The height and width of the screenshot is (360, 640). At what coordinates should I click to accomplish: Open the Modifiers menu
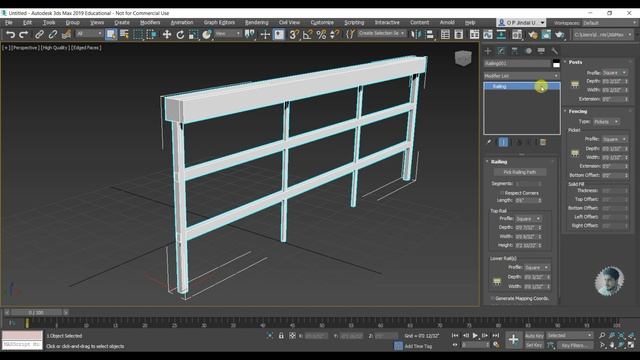[x=150, y=22]
